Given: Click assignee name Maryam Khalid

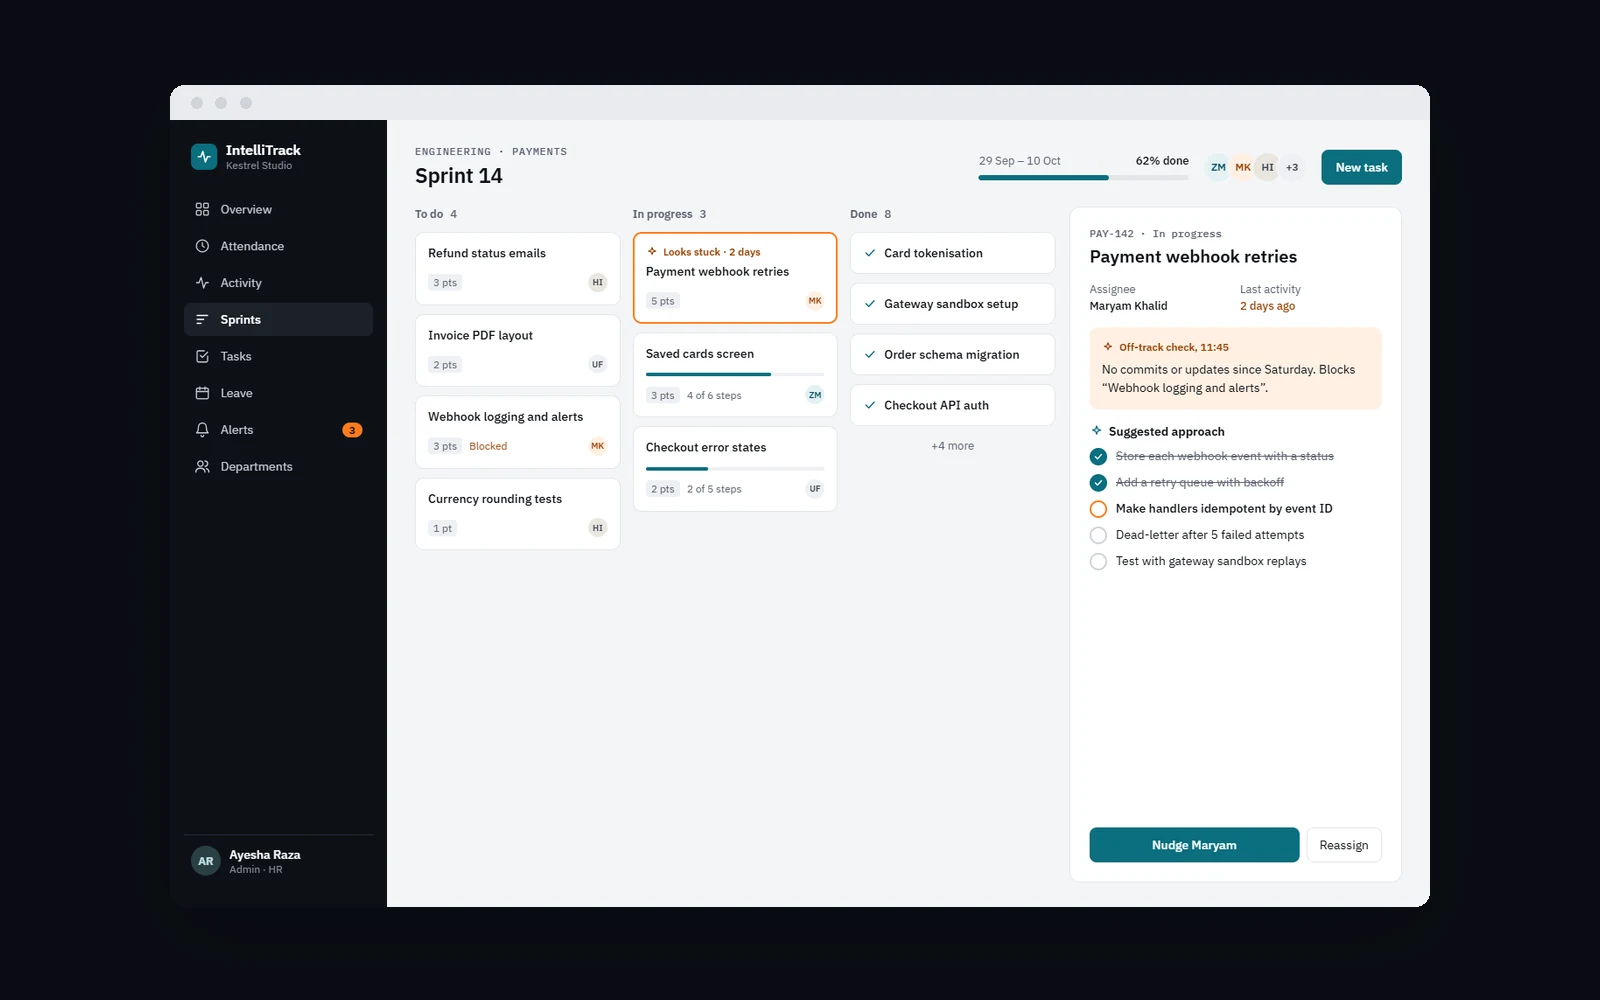Looking at the screenshot, I should tap(1128, 306).
